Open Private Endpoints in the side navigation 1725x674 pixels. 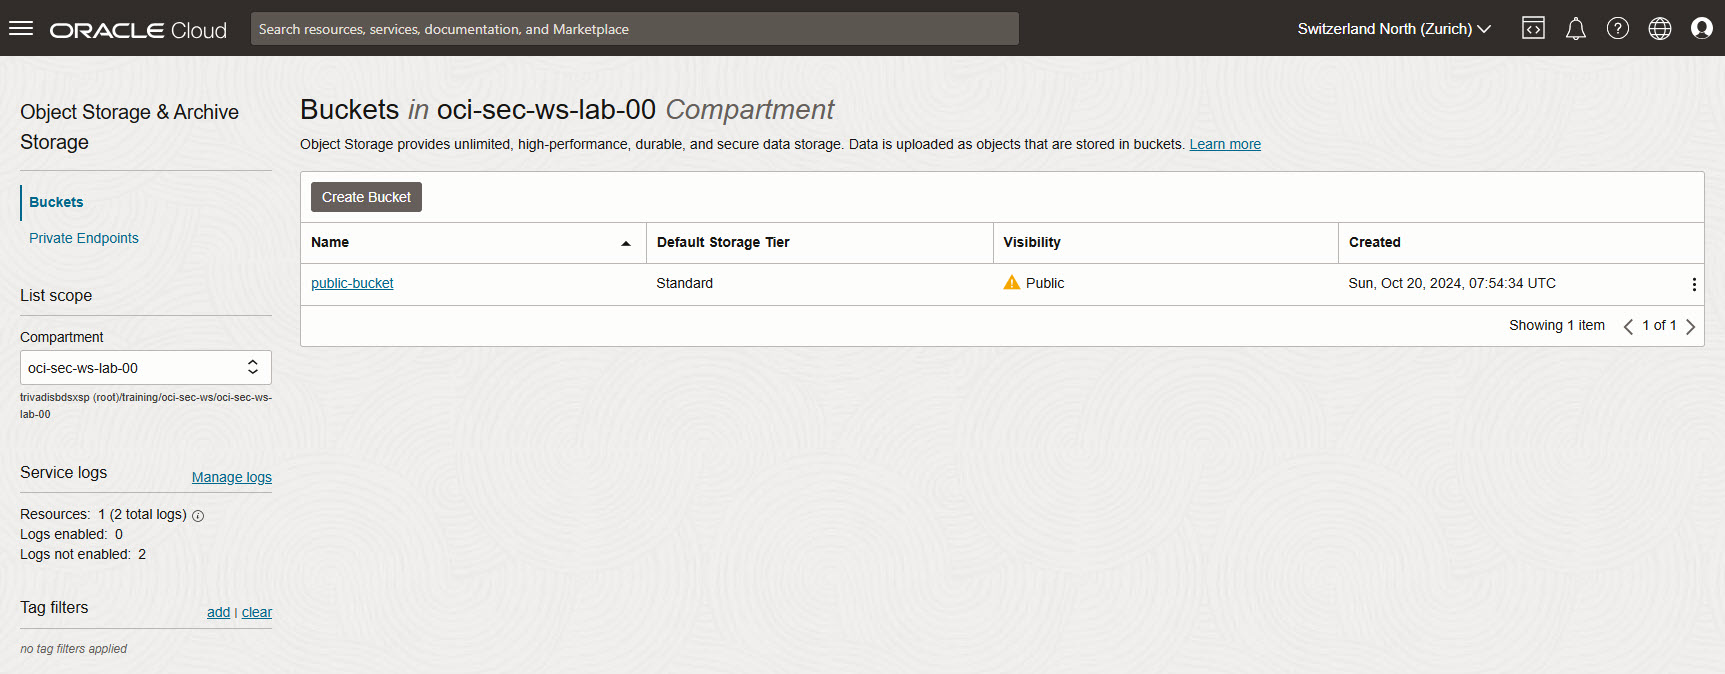[x=84, y=238]
